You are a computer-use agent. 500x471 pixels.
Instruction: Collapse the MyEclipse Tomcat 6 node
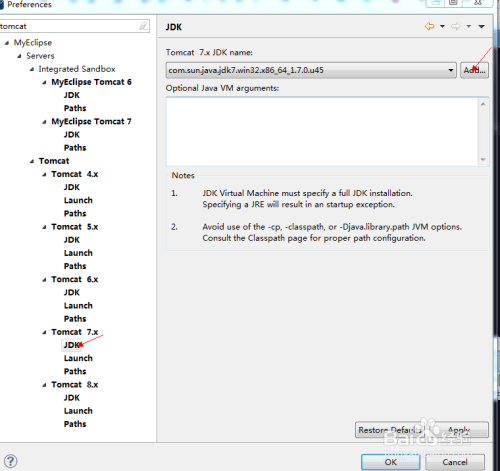tap(44, 82)
